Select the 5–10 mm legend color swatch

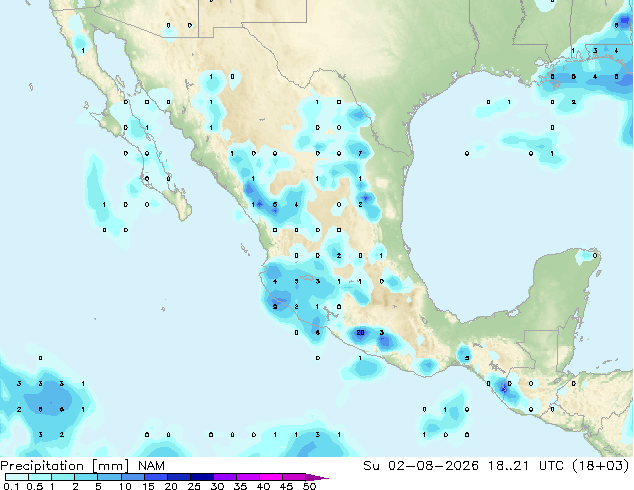(110, 477)
